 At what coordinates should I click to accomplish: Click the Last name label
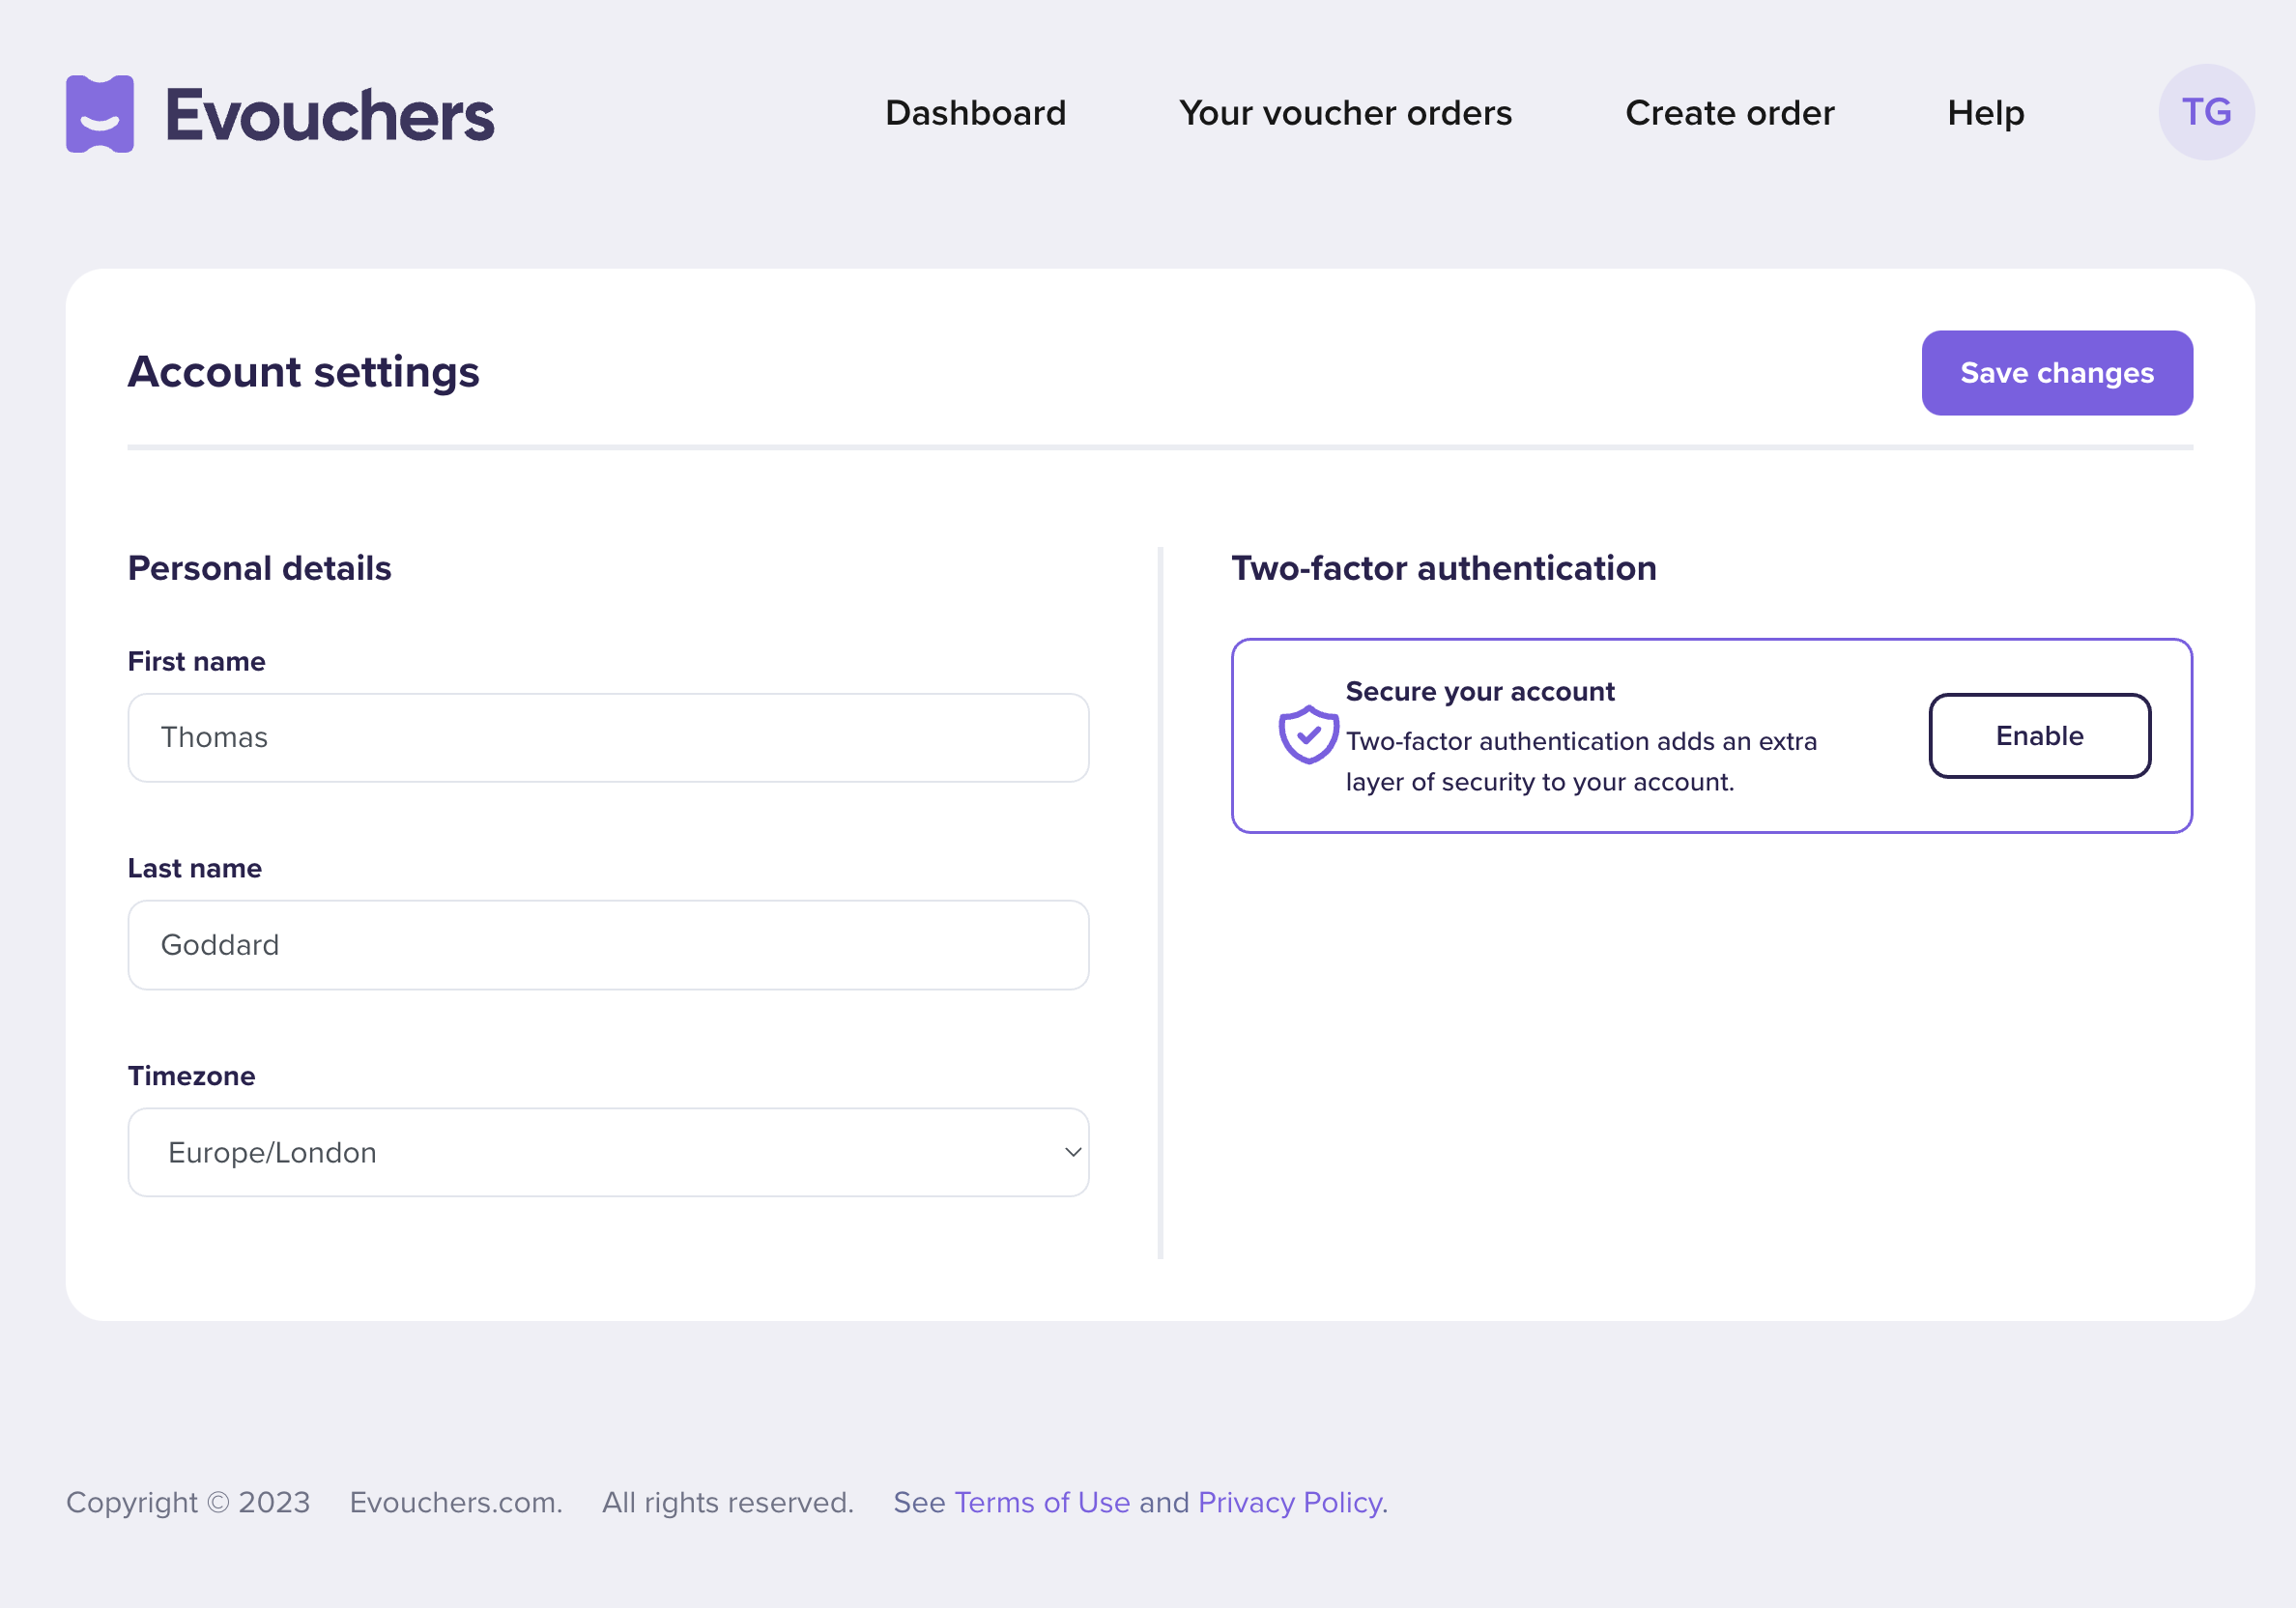click(x=195, y=868)
